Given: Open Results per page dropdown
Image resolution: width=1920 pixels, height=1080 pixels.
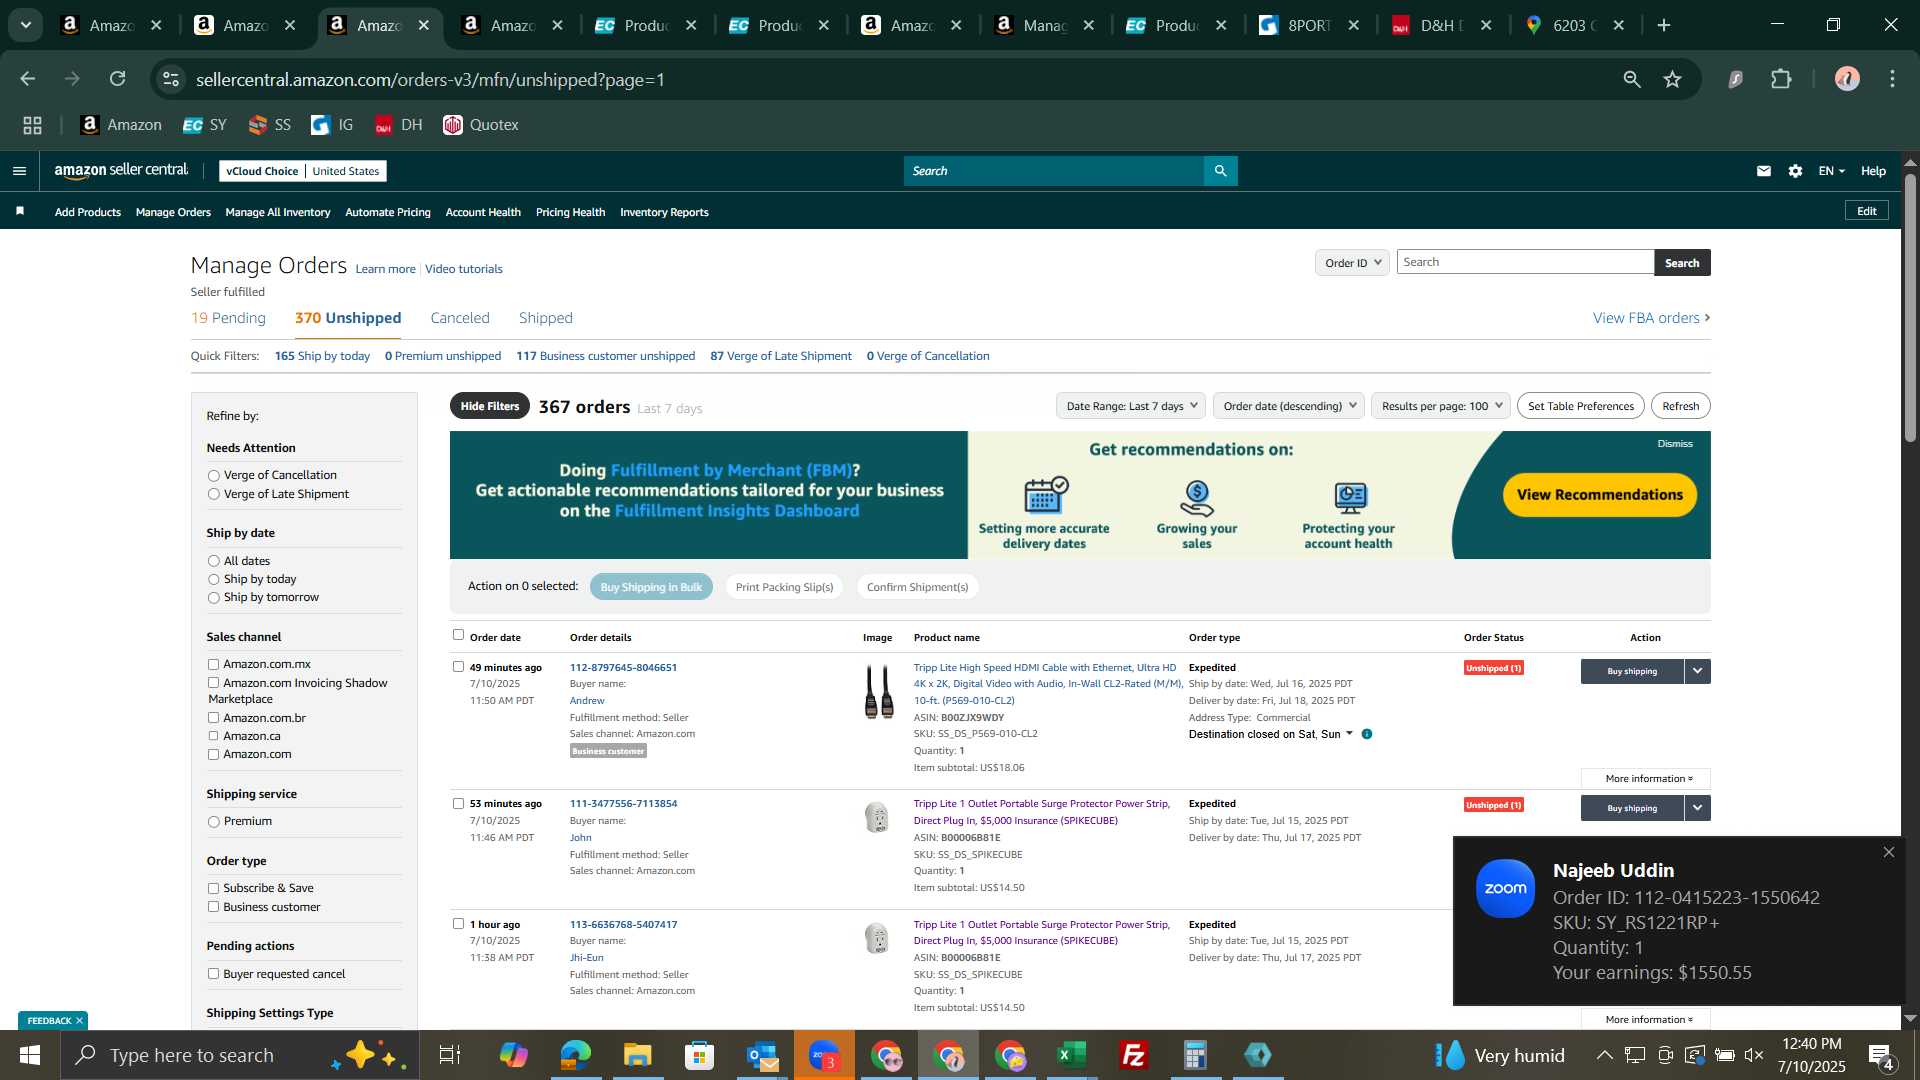Looking at the screenshot, I should (x=1440, y=406).
